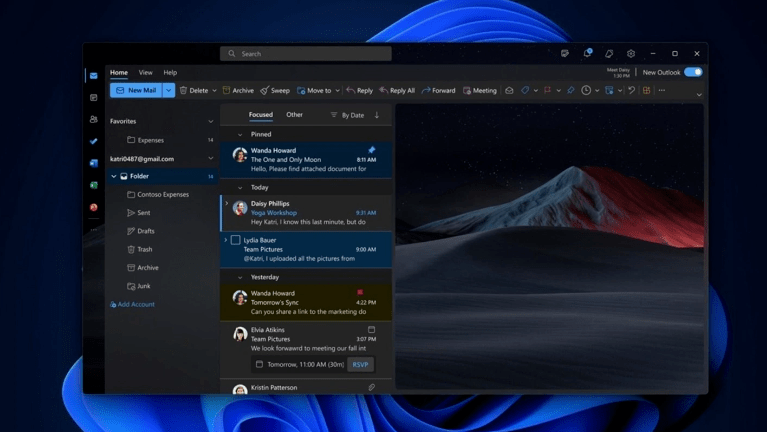Collapse the Today group
This screenshot has width=767, height=432.
(240, 188)
